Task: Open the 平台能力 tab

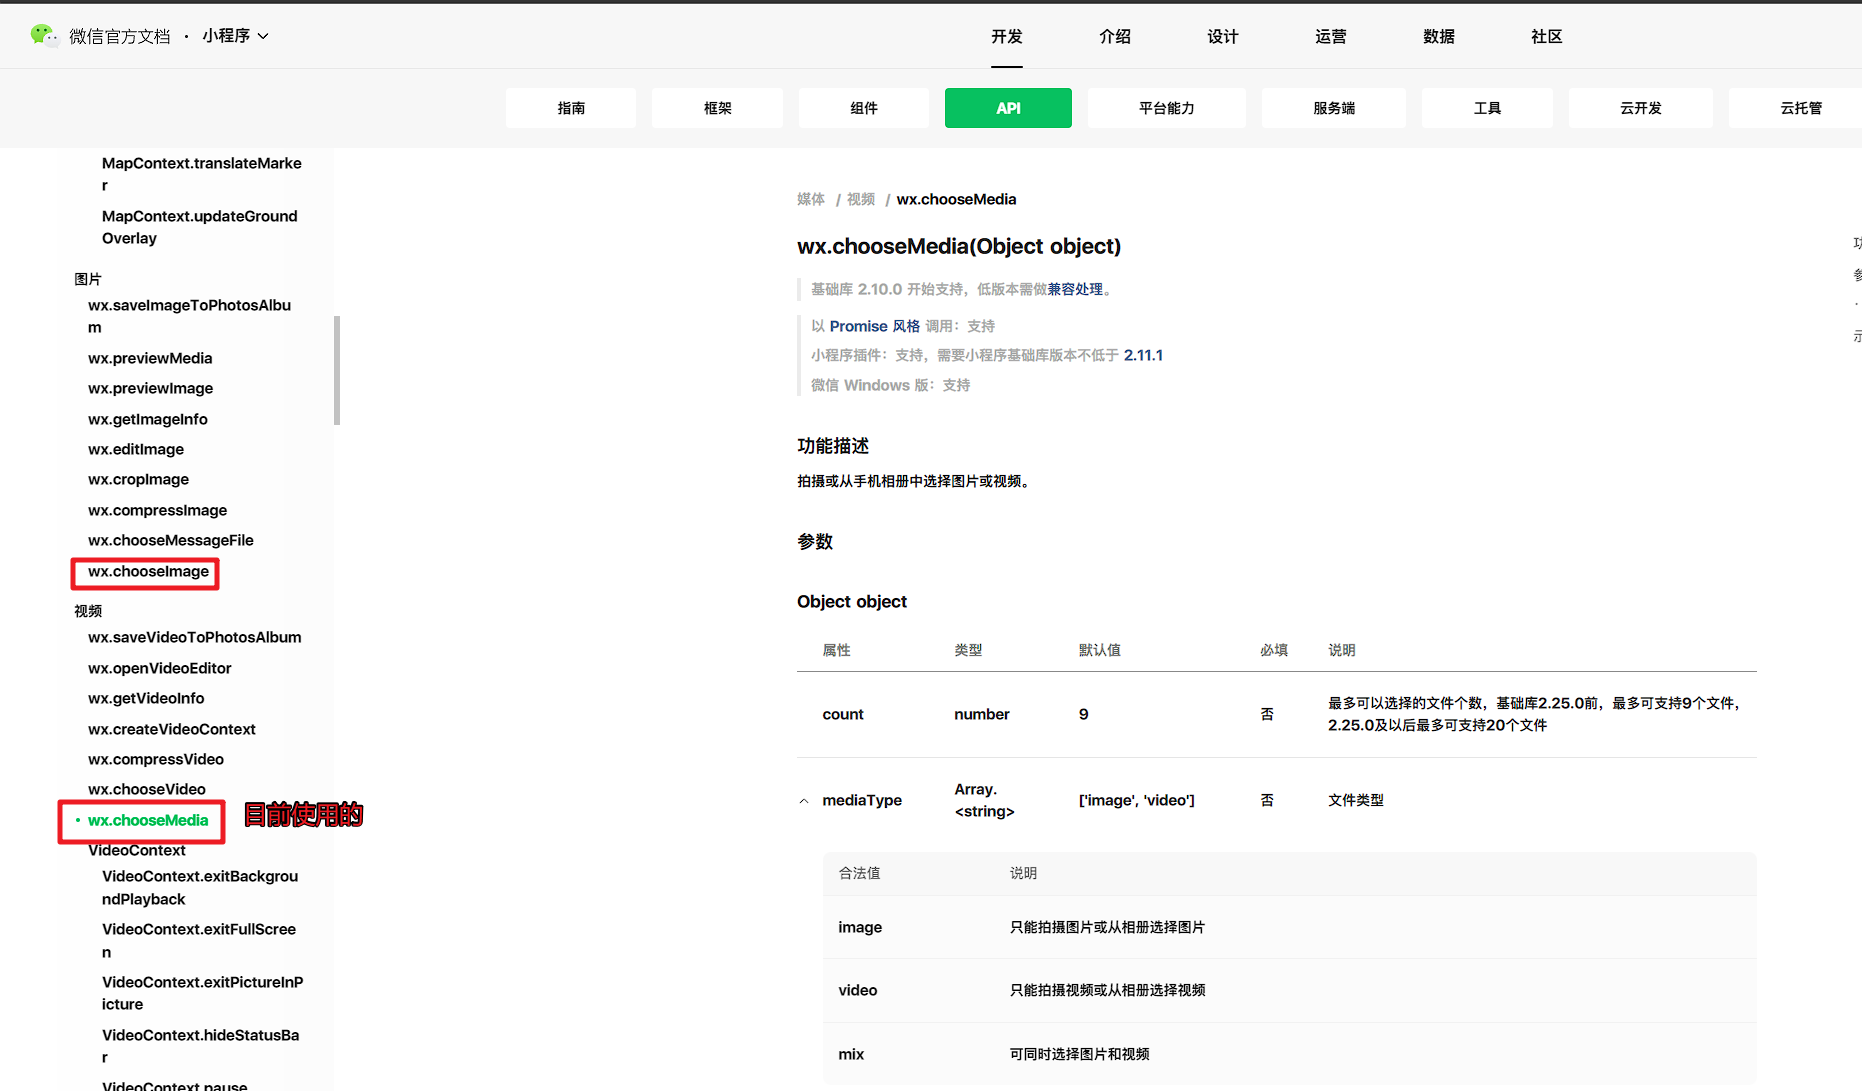Action: [x=1167, y=108]
